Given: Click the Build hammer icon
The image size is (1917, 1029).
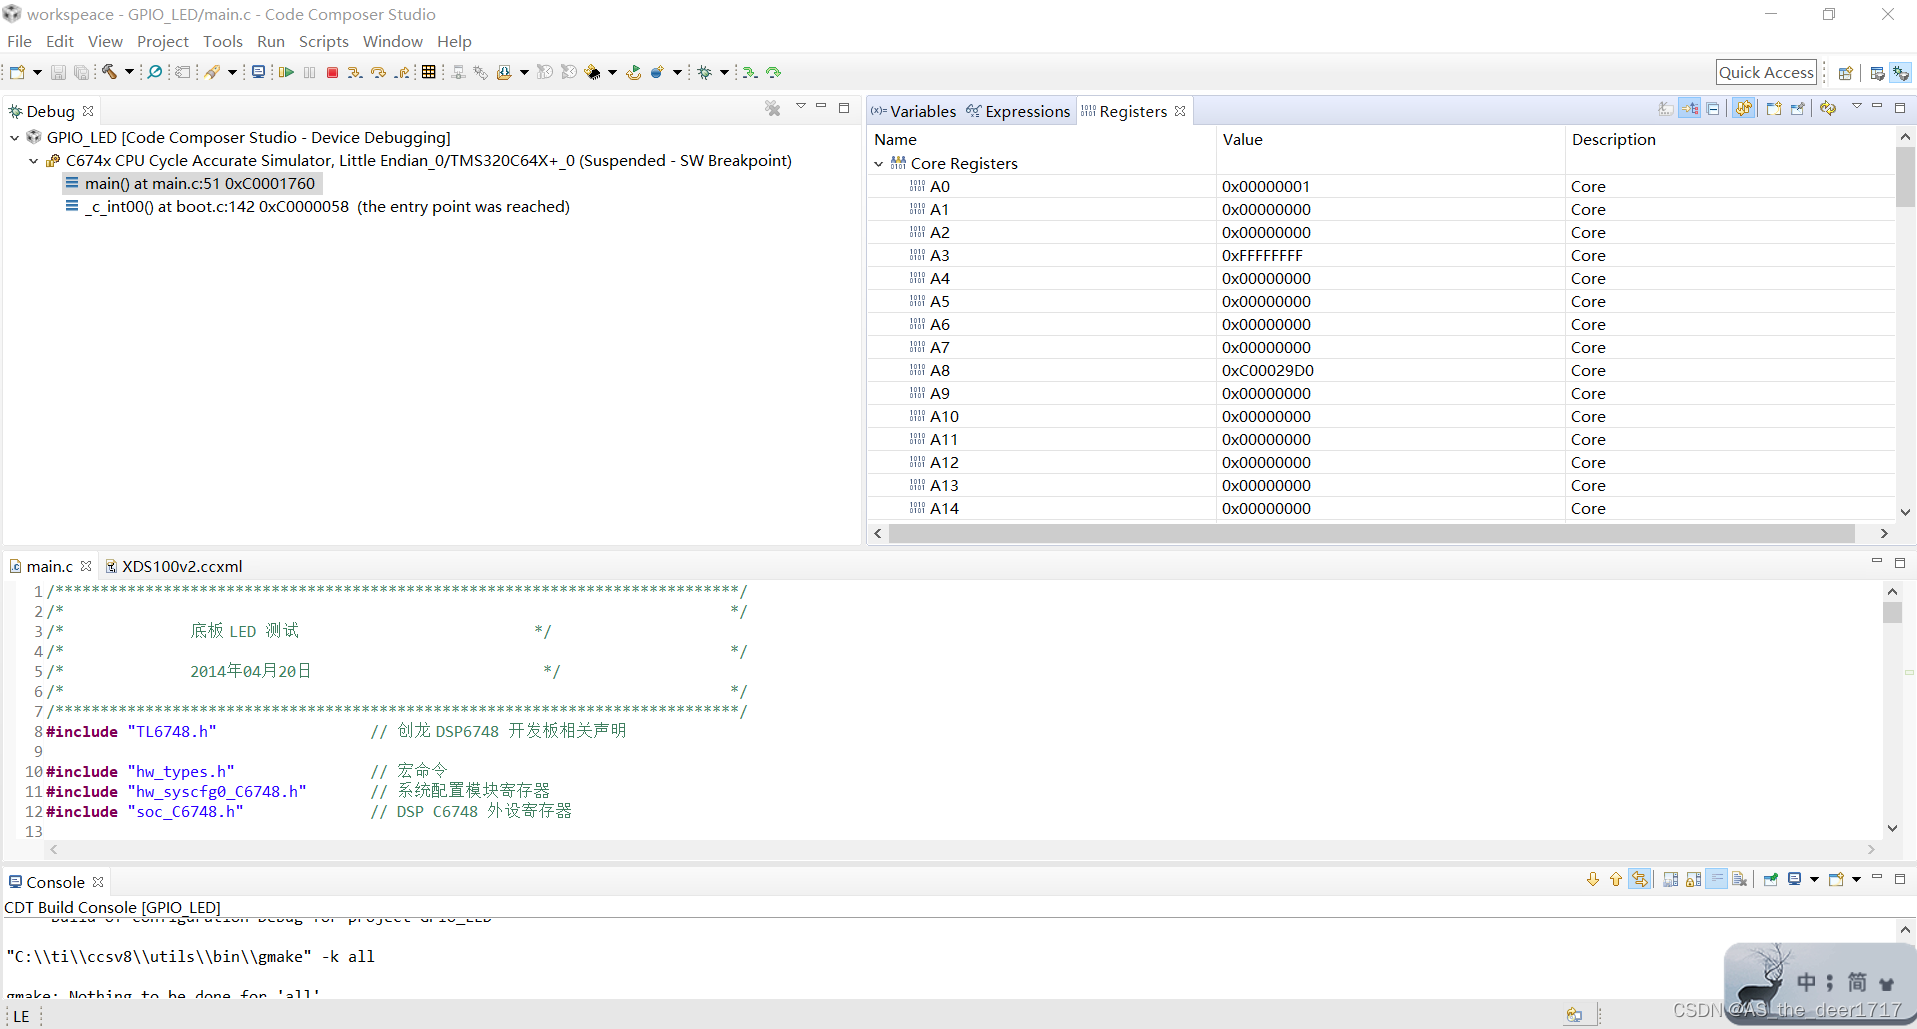Looking at the screenshot, I should 109,72.
